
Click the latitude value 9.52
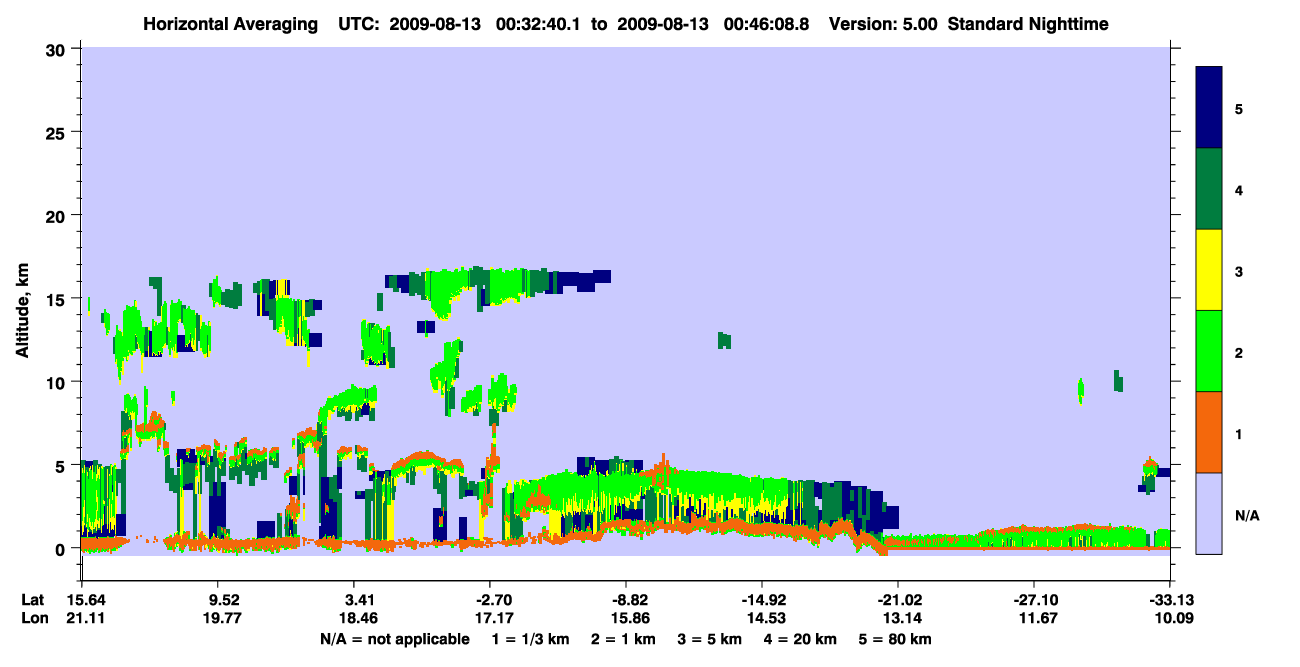coord(218,600)
